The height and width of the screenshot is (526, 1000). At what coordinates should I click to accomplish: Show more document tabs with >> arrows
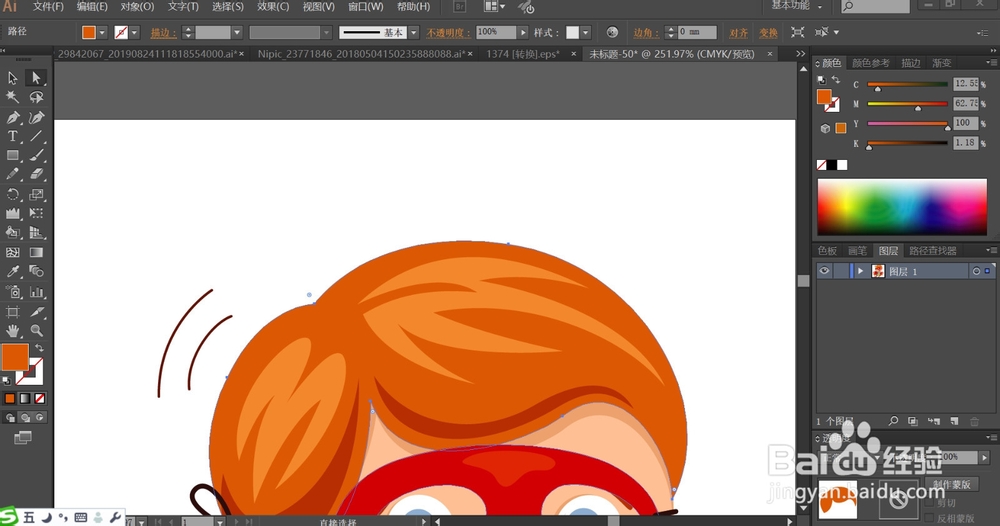click(x=801, y=54)
